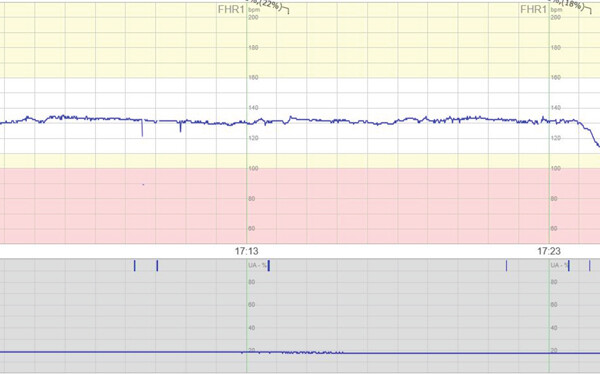Viewport: 600px width, 374px height.
Task: Select the second event tick mark in UA panel
Action: click(x=157, y=266)
